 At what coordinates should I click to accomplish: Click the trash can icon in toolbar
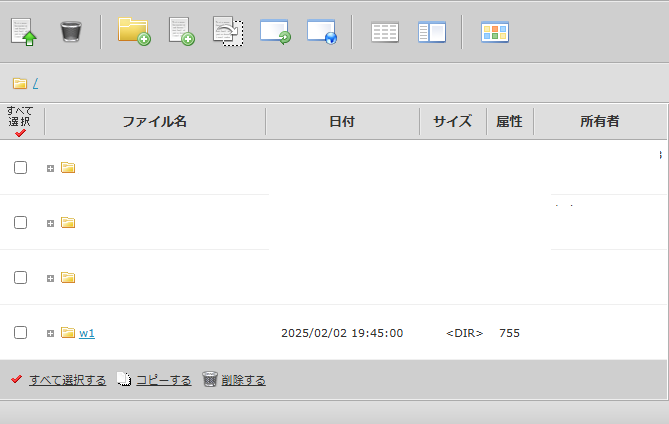(x=71, y=32)
